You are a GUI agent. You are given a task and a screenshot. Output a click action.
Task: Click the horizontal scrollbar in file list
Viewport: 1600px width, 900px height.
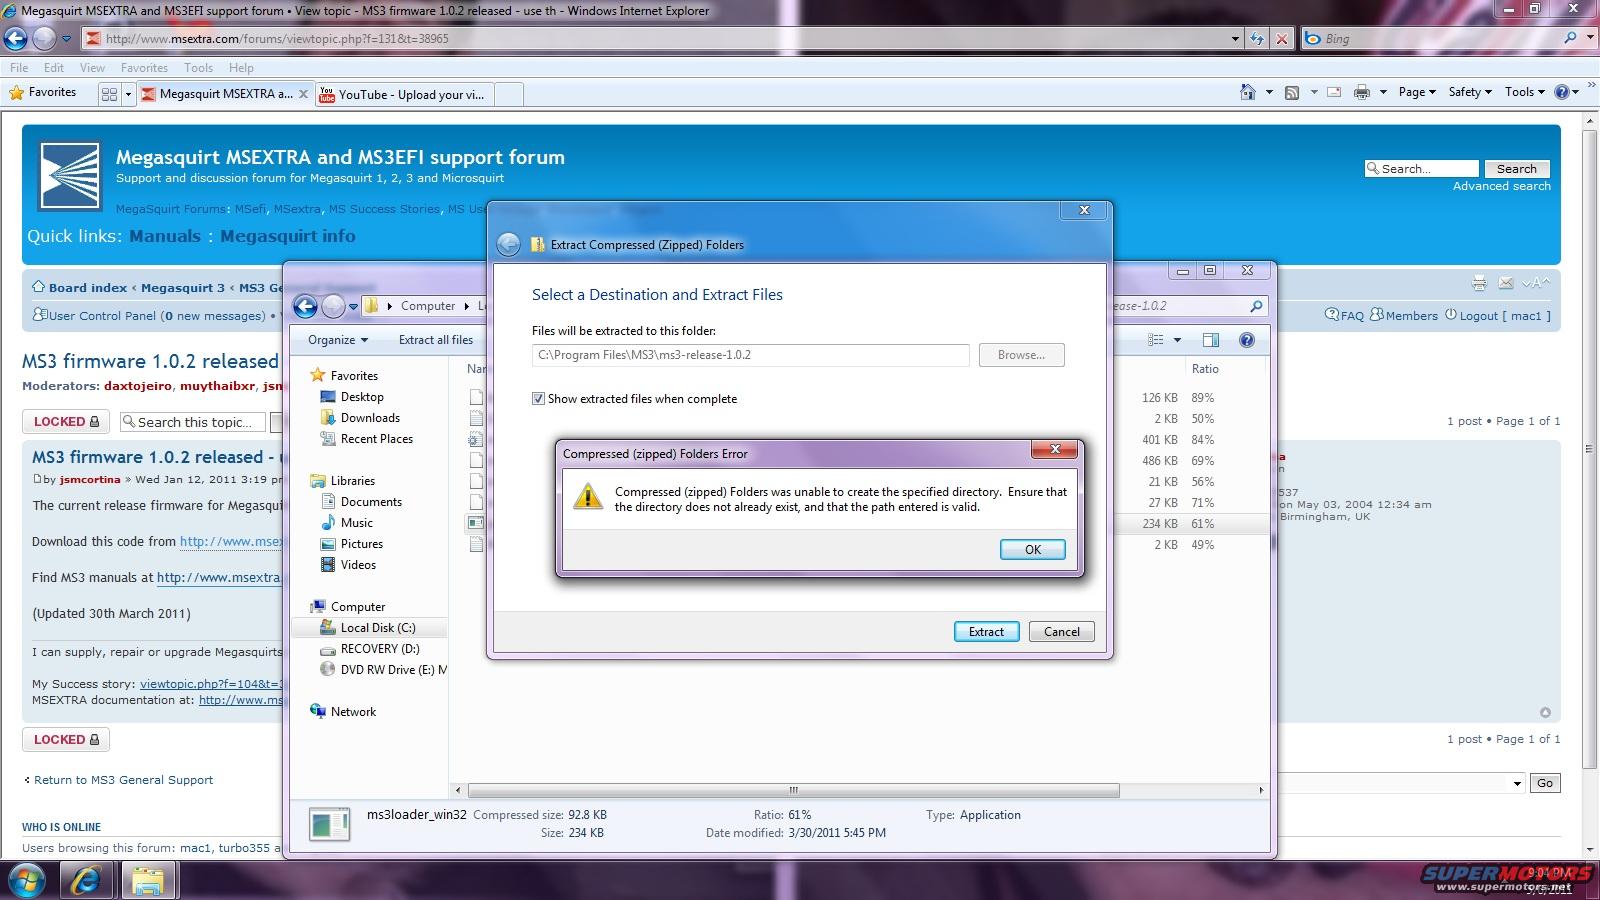click(x=793, y=790)
